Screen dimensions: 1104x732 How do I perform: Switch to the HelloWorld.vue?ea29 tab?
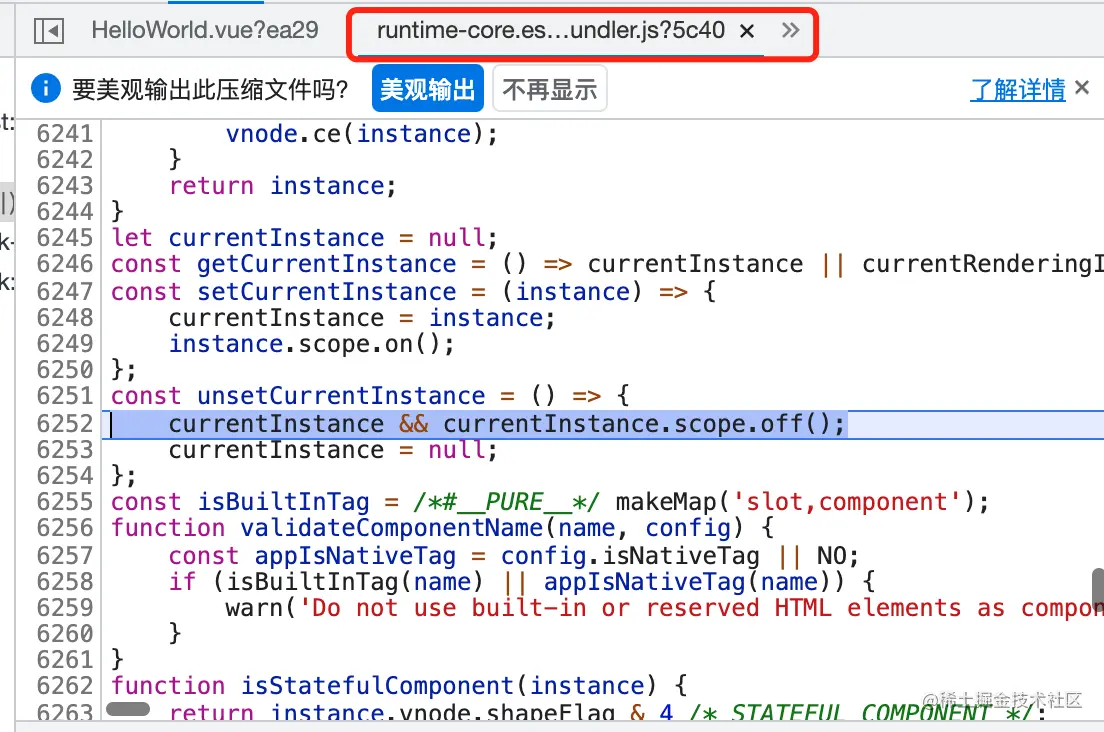tap(205, 30)
